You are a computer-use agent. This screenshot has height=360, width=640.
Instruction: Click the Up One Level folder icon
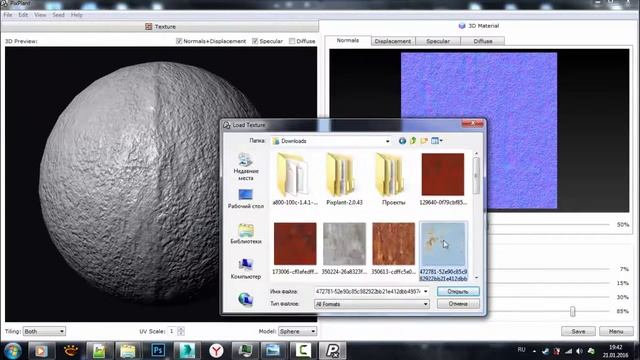click(413, 141)
